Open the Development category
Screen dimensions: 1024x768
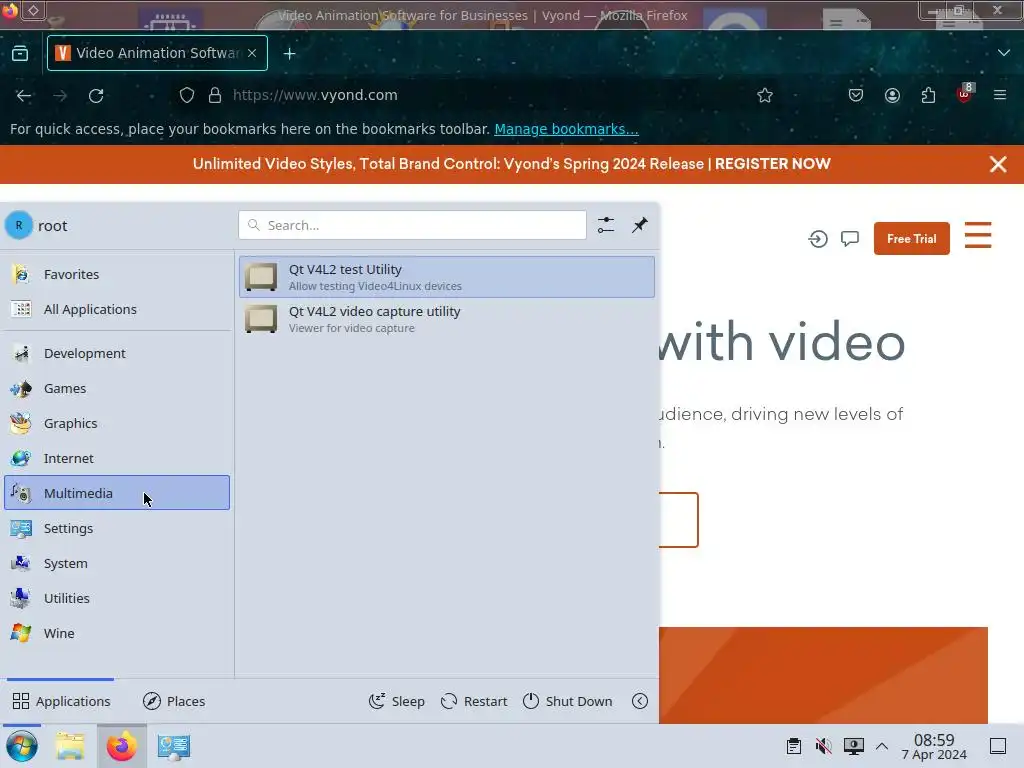(x=117, y=353)
